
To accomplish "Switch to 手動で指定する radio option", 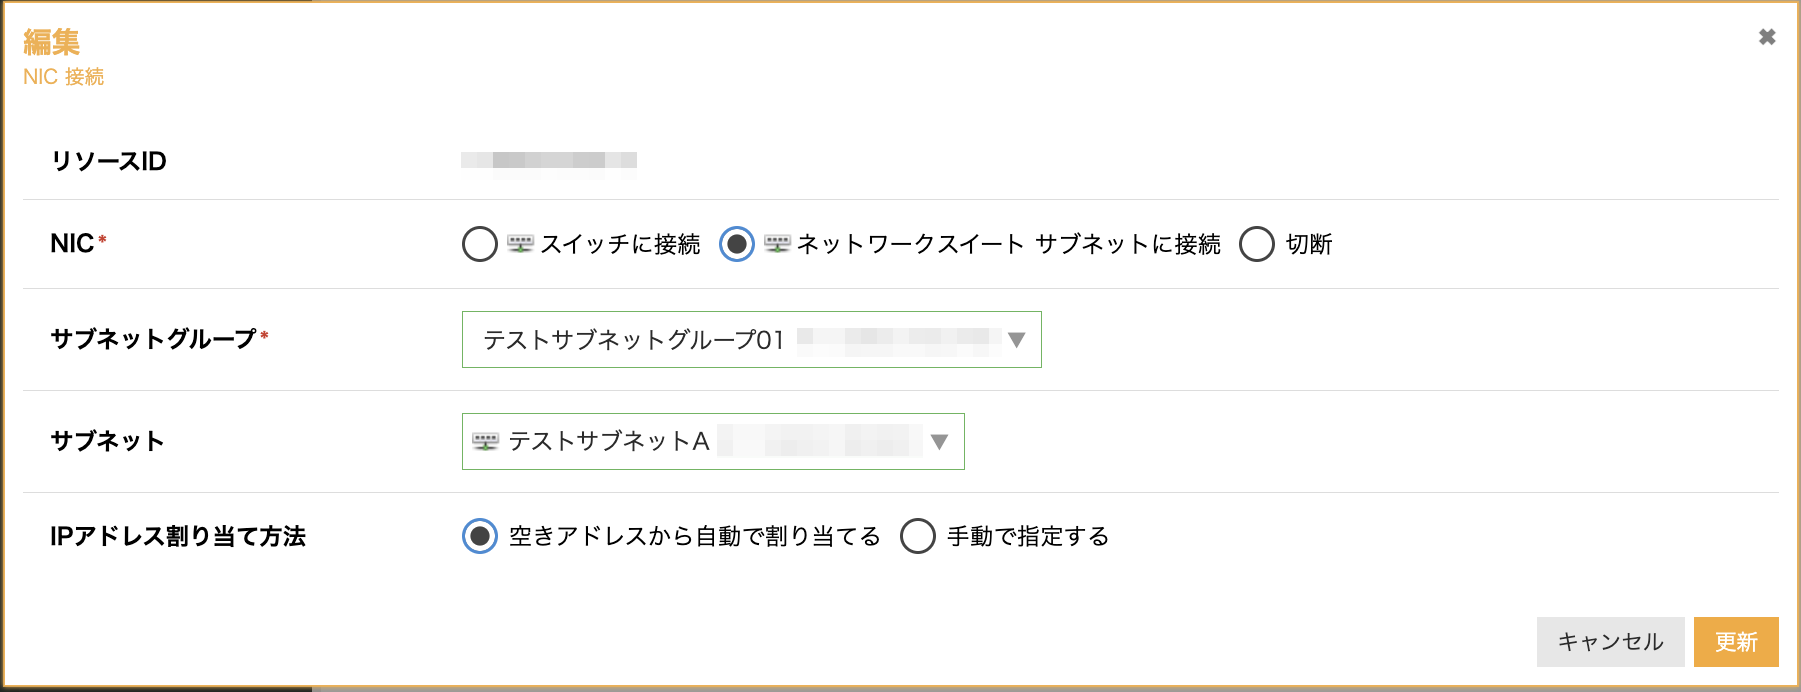I will [918, 536].
